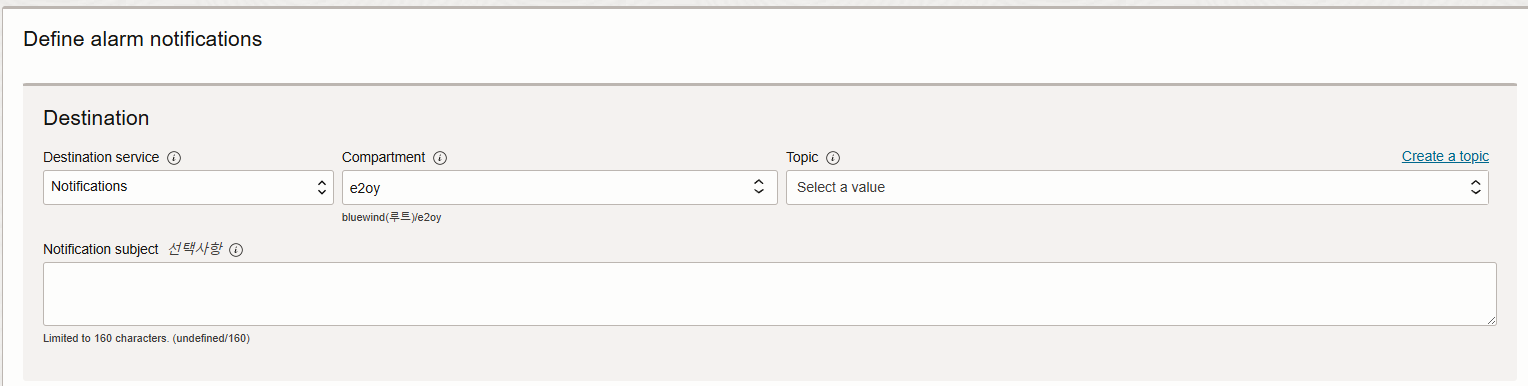Click info icon after Notification subject 선택사항
Screen dimensions: 1528x386
[x=237, y=250]
